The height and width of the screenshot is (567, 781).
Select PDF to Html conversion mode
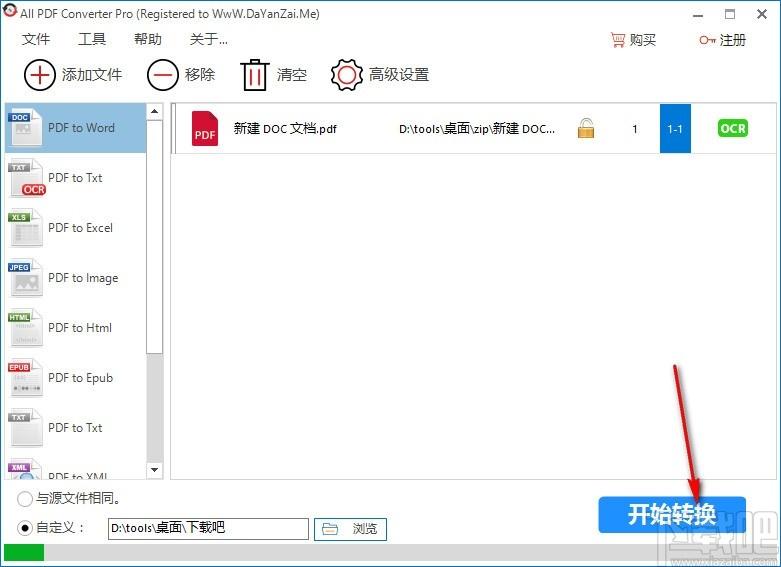tap(76, 328)
